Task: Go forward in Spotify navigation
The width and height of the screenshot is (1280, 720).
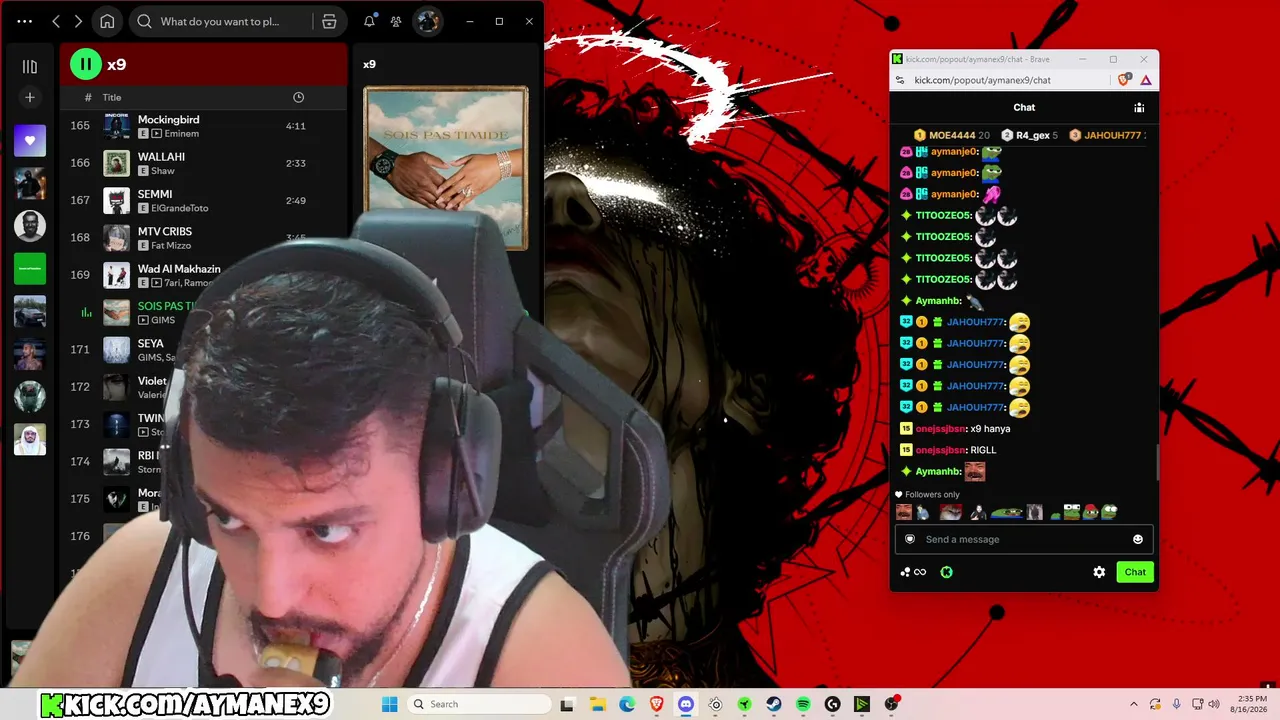Action: pyautogui.click(x=79, y=21)
